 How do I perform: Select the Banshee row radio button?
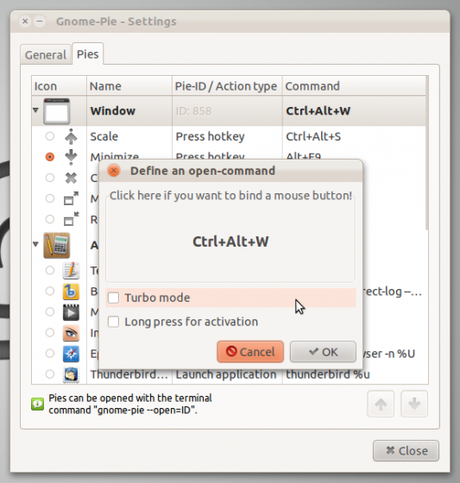click(50, 291)
